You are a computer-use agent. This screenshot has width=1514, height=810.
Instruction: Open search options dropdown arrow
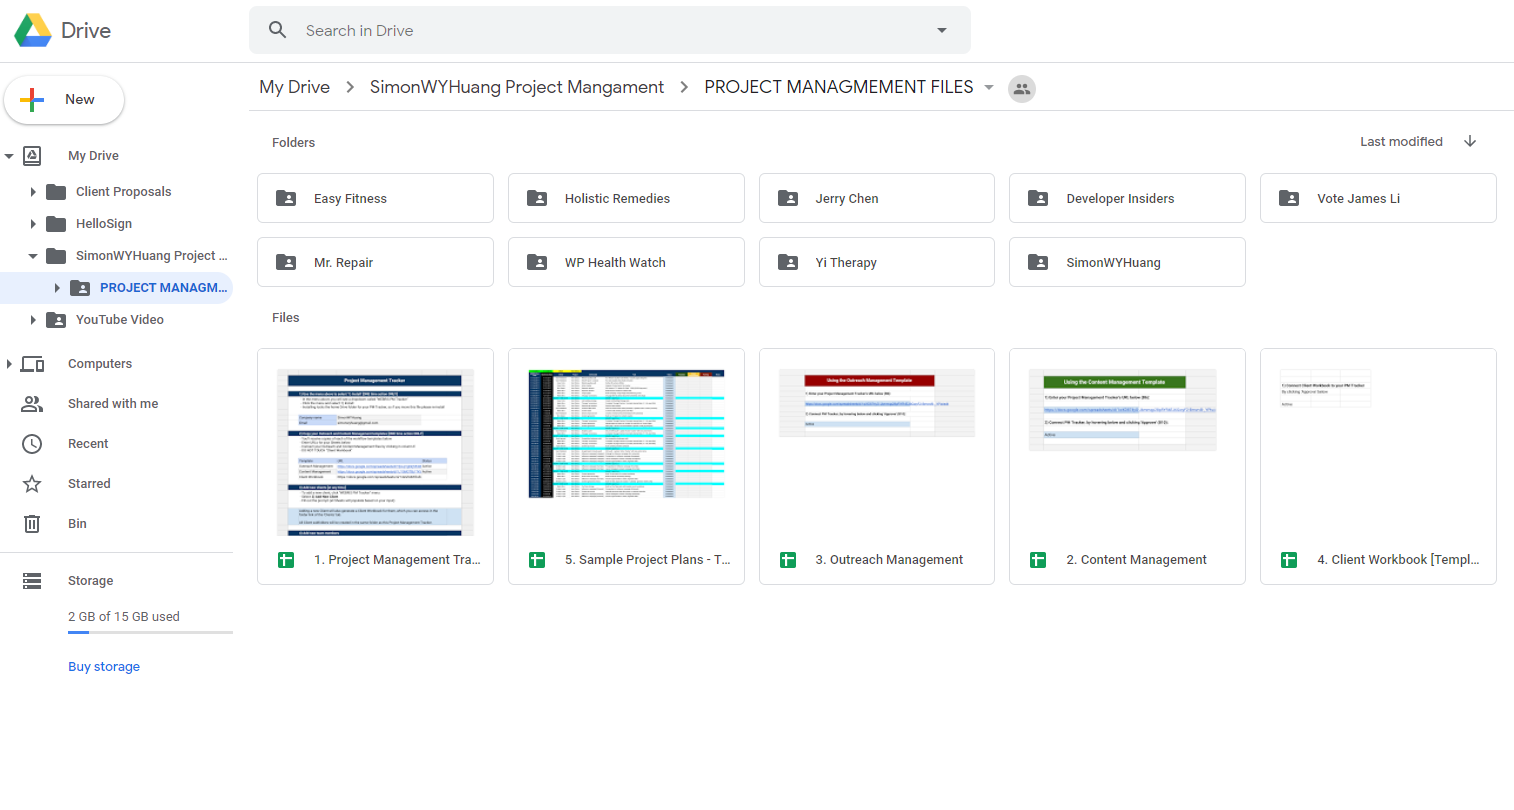(941, 30)
